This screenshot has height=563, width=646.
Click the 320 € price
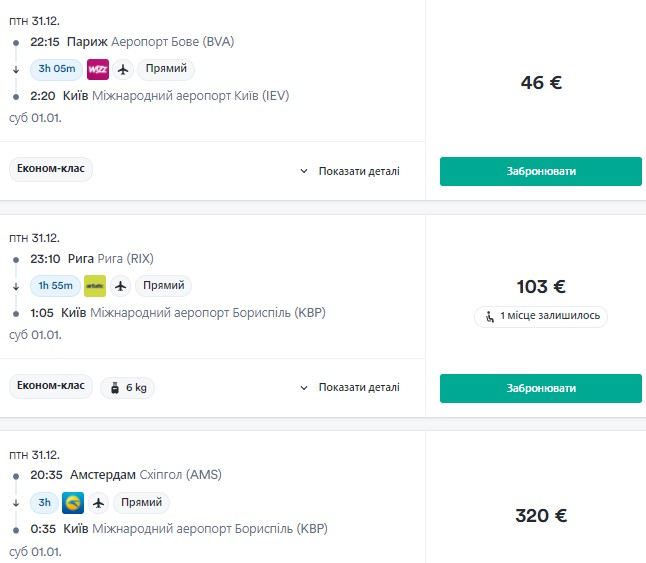pos(541,516)
